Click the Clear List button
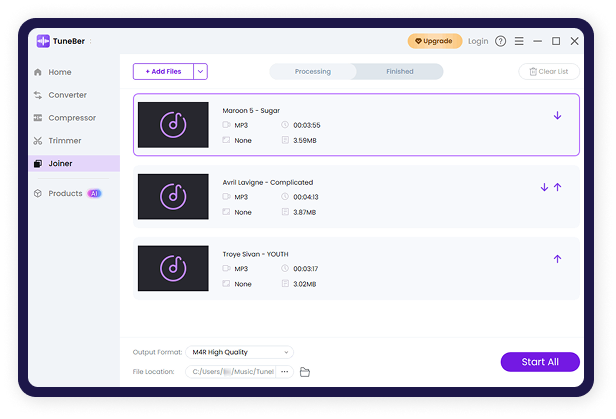The width and height of the screenshot is (616, 419). click(x=549, y=71)
